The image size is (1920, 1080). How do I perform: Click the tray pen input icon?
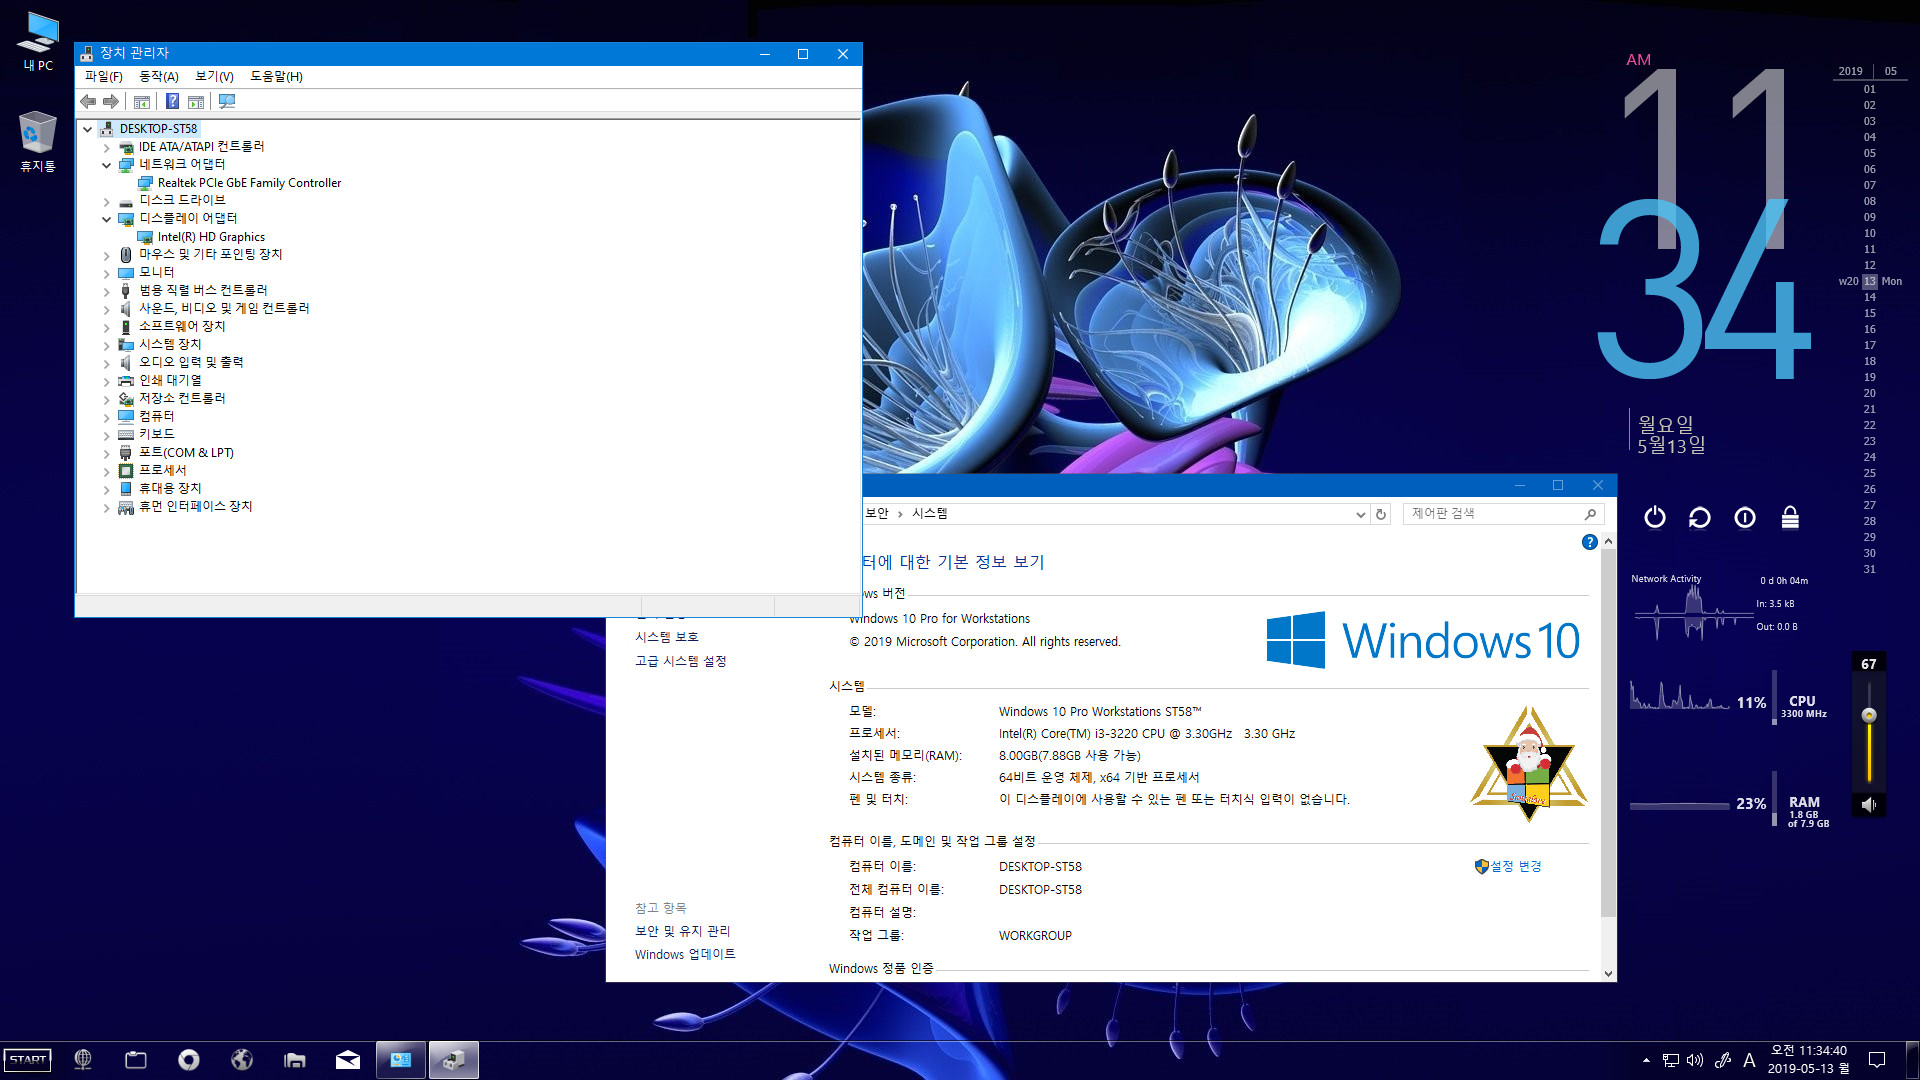pos(1723,1060)
